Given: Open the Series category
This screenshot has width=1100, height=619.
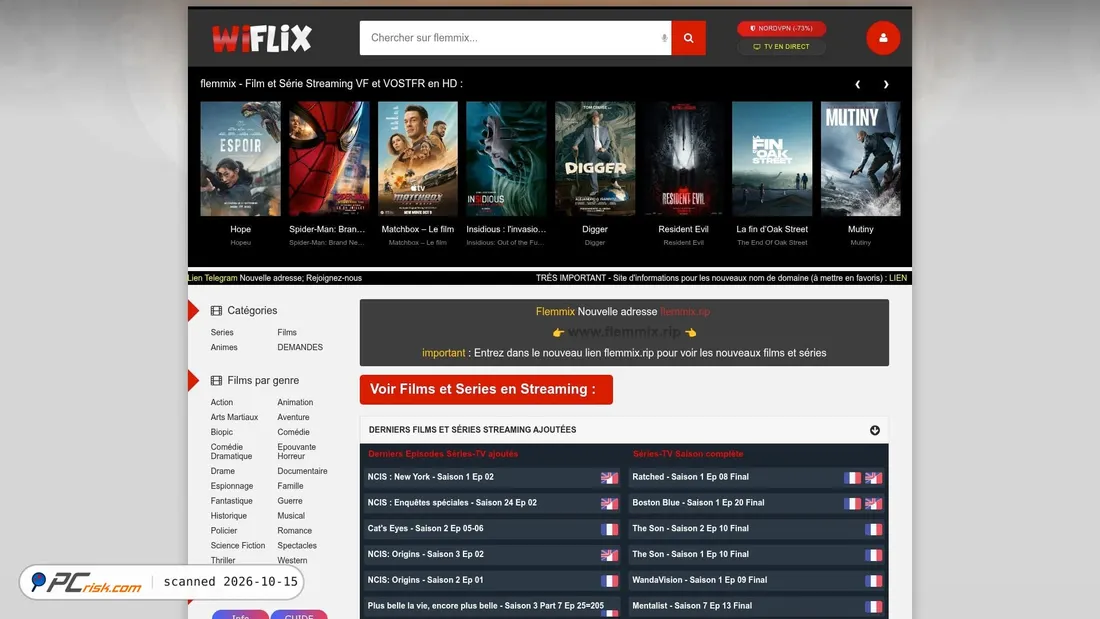Looking at the screenshot, I should click(x=222, y=333).
